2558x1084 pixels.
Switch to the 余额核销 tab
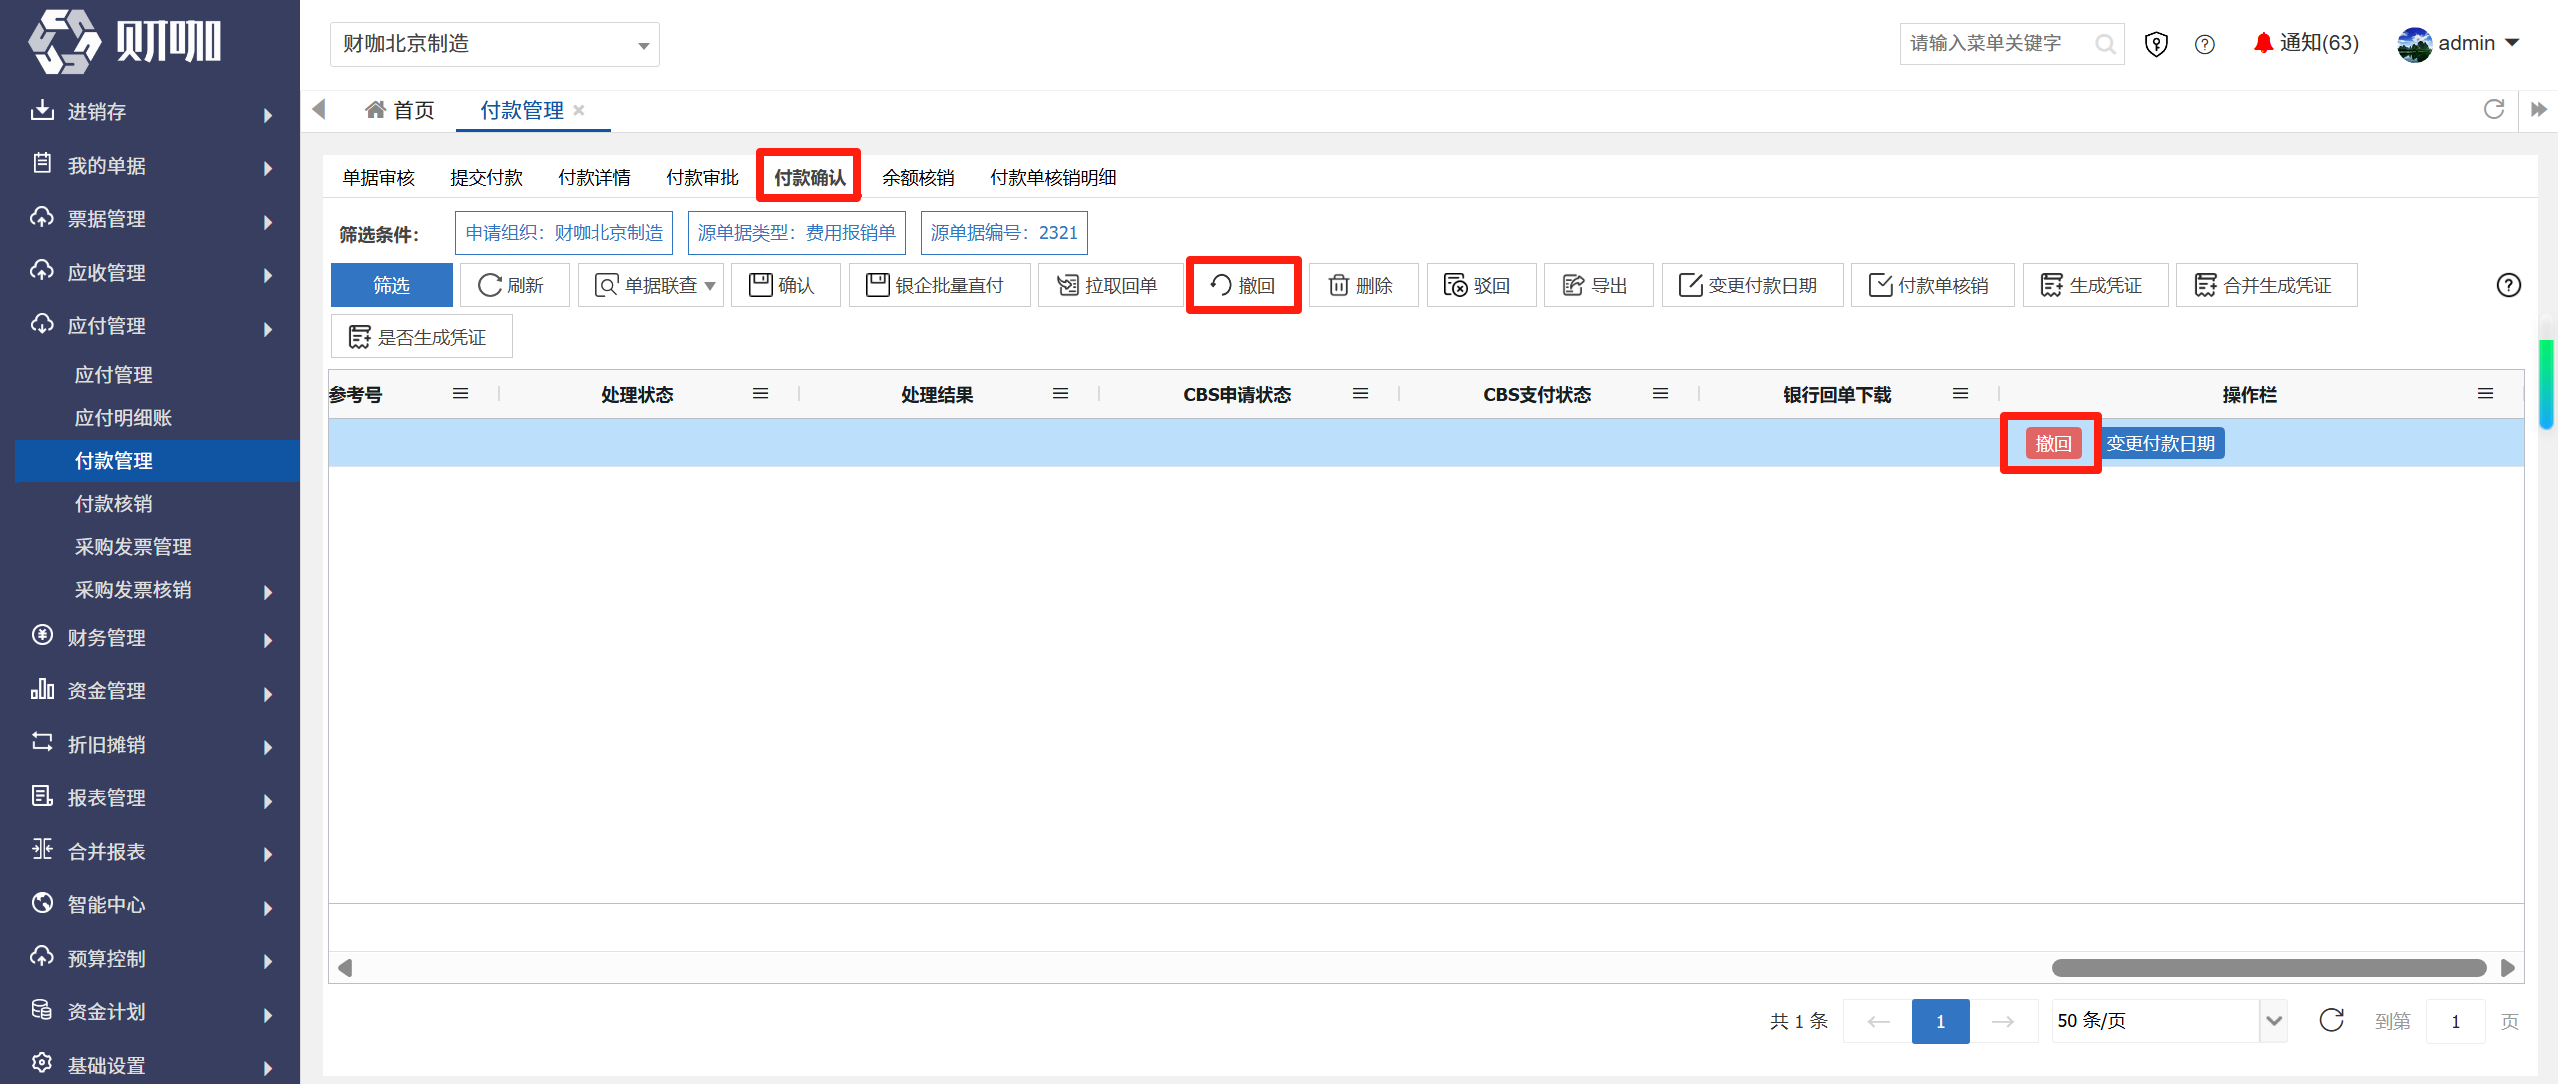[917, 178]
